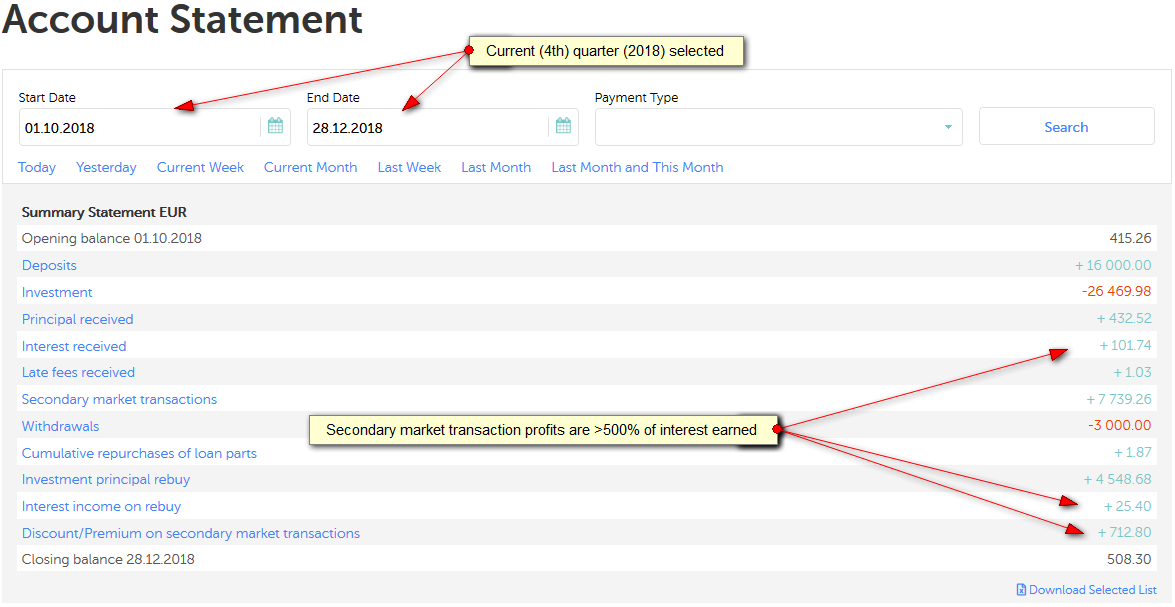Click the download file icon near Download Selected List
Viewport: 1175px width, 607px height.
pos(1021,590)
